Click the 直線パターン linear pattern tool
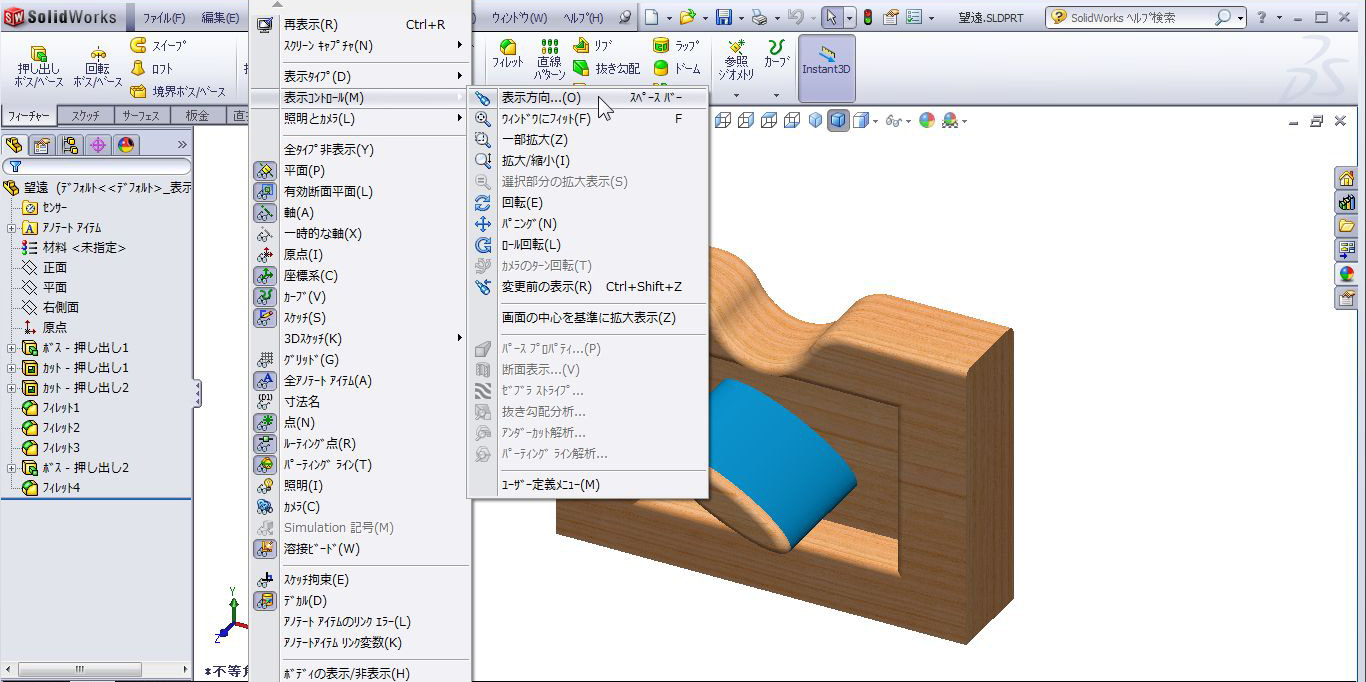Viewport: 1366px width, 682px height. pyautogui.click(x=549, y=60)
